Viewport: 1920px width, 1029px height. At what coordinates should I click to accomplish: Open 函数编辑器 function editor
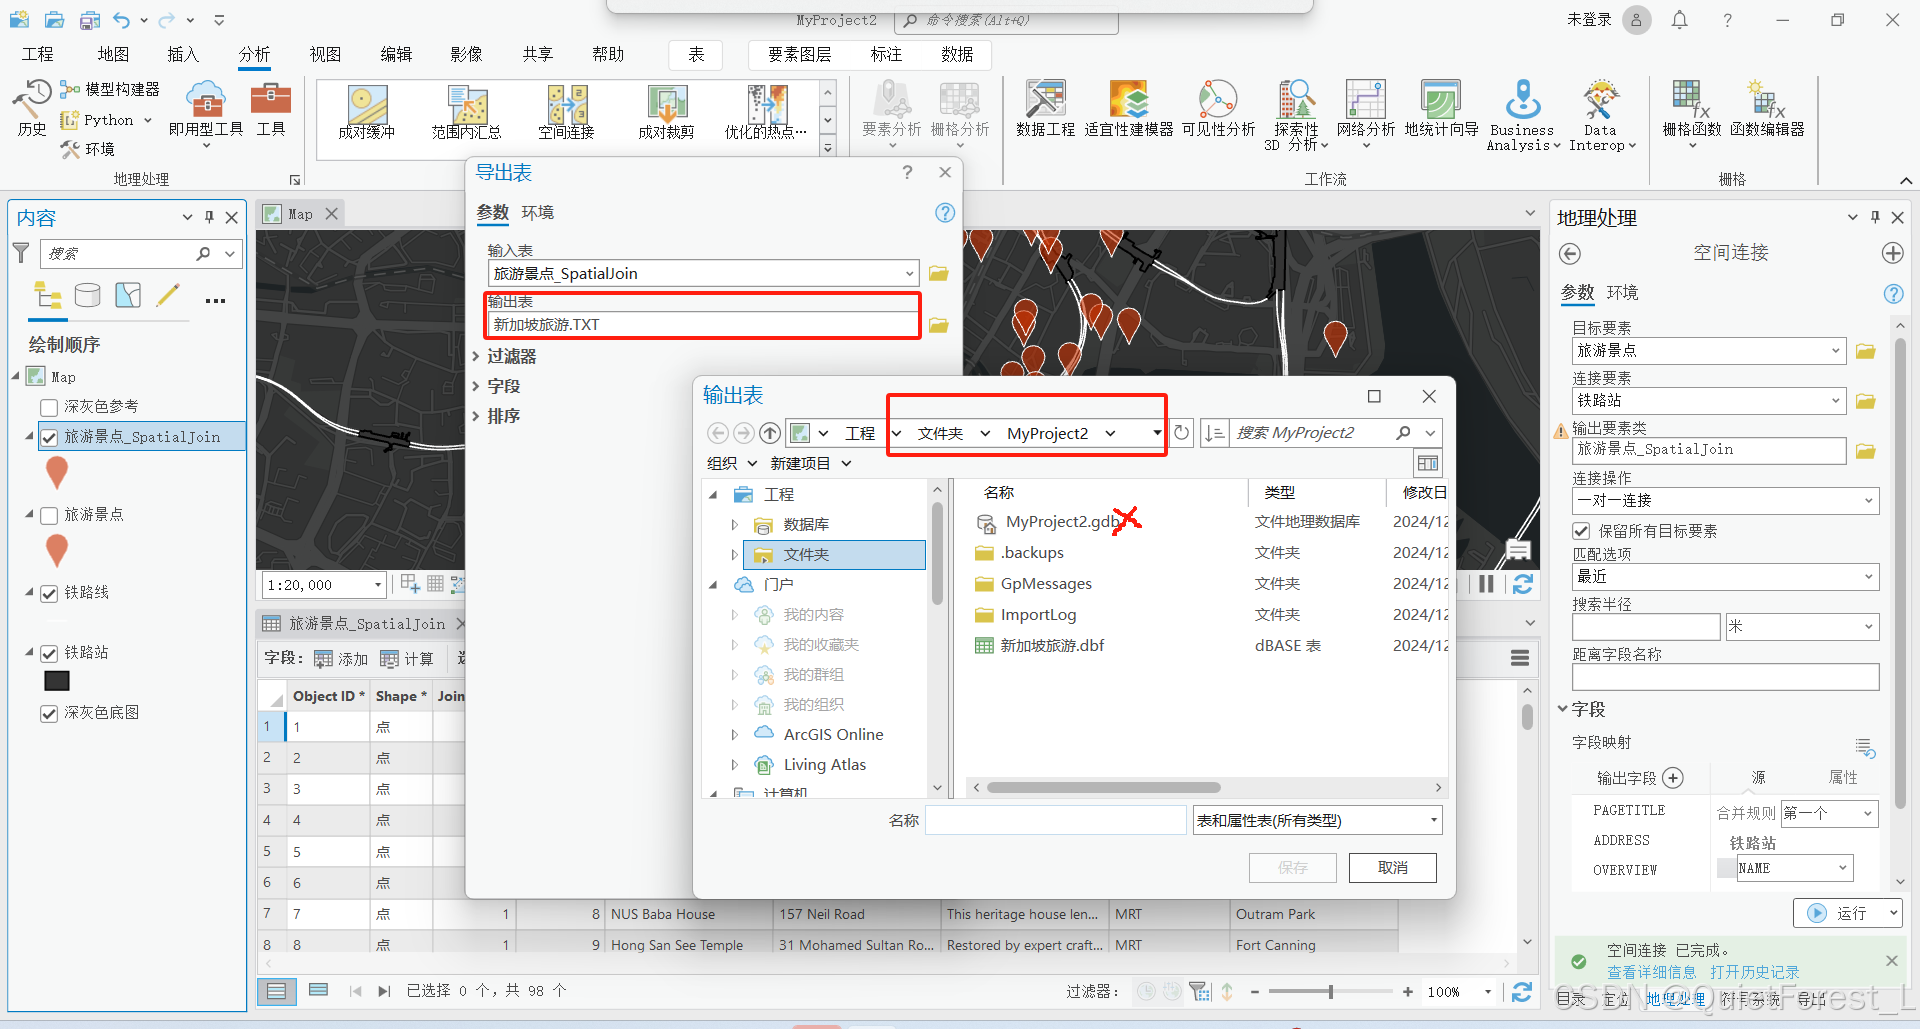coord(1767,108)
